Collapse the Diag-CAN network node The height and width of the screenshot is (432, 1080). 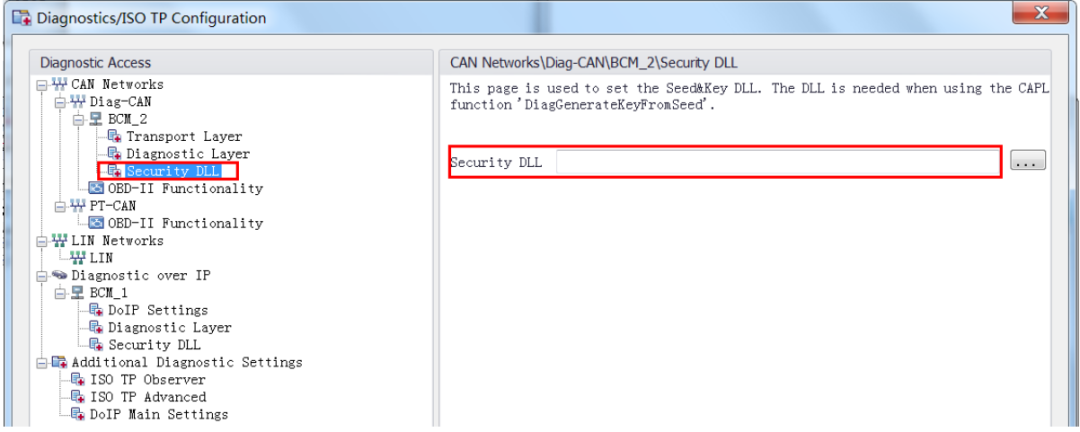(61, 101)
